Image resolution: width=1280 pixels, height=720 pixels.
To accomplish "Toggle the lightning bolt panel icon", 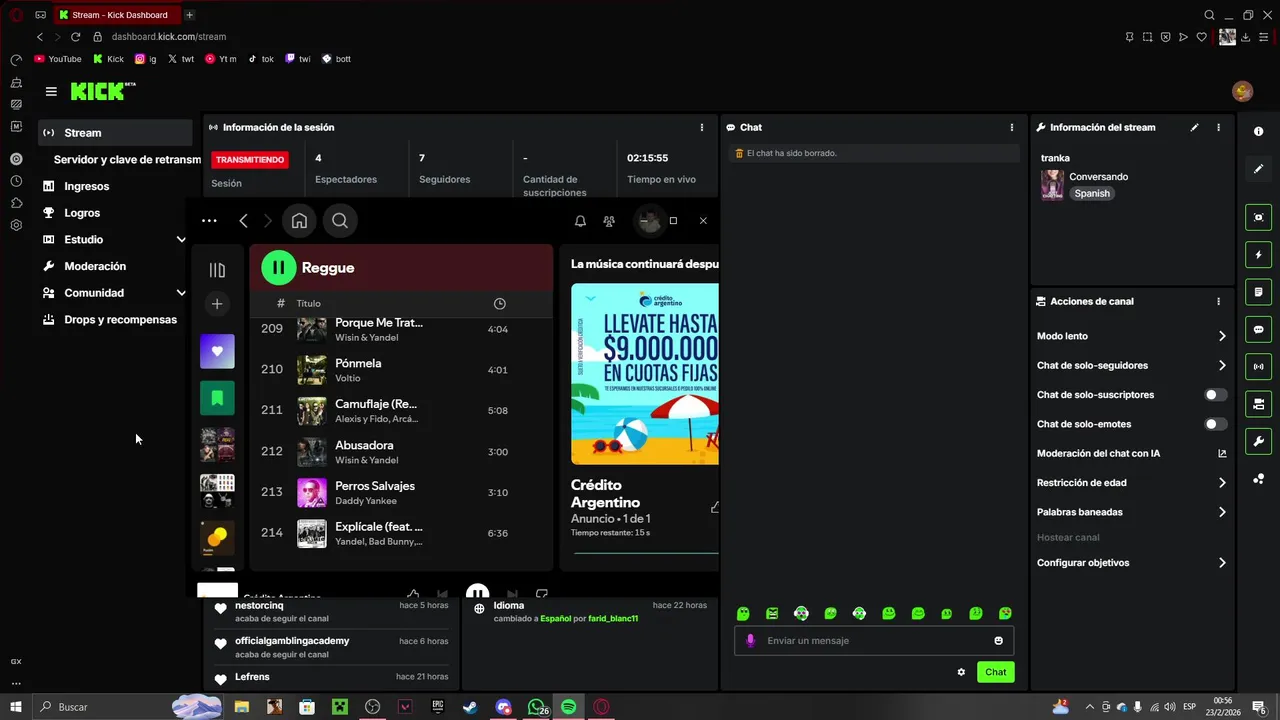I will click(x=1258, y=255).
